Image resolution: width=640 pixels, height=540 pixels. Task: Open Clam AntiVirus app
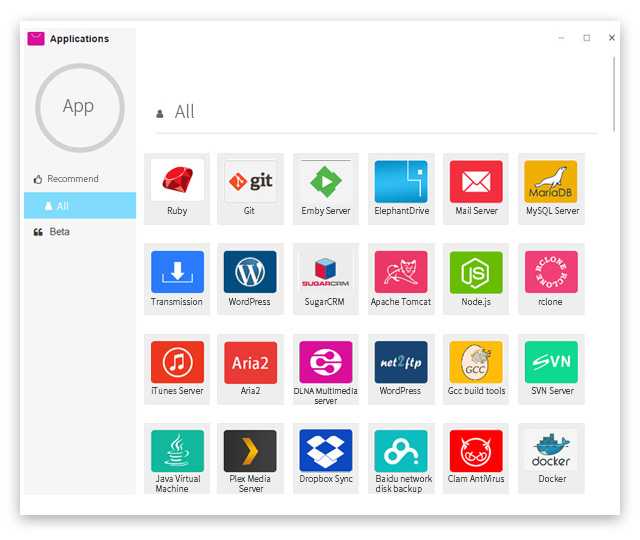[476, 451]
